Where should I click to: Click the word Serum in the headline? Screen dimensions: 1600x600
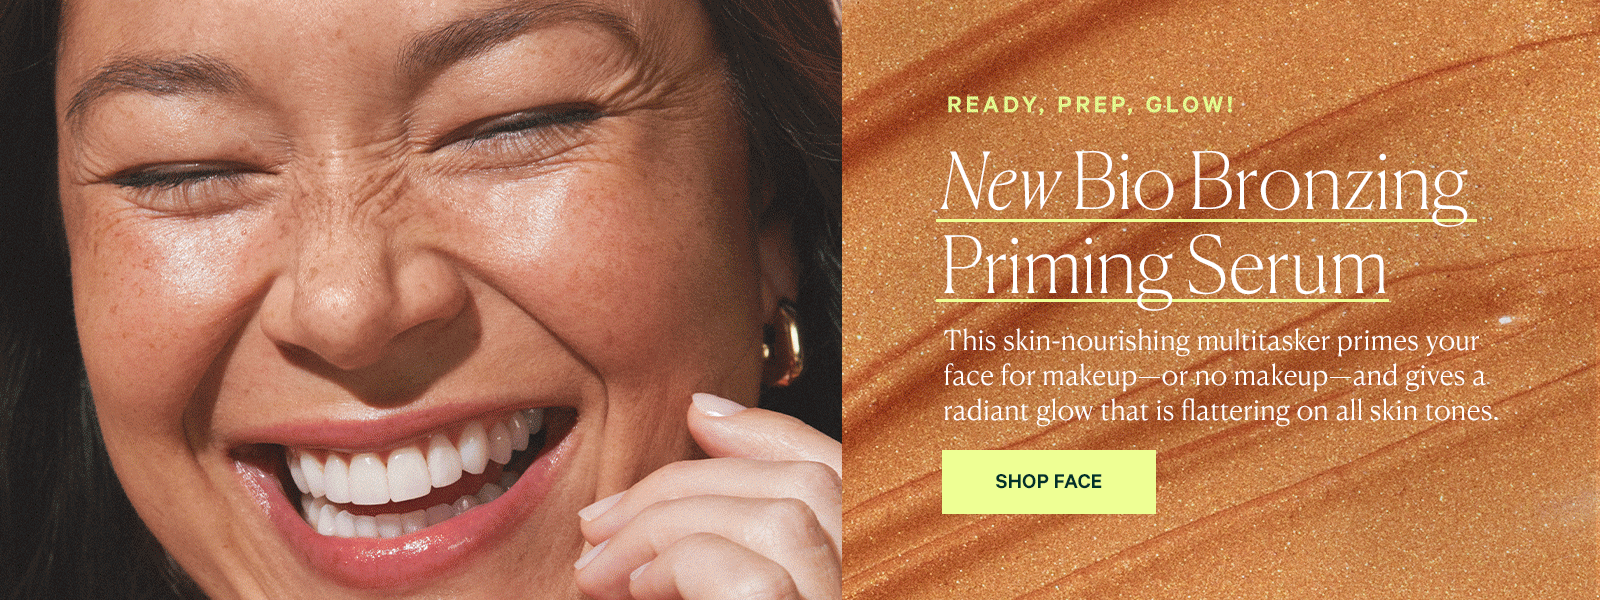click(1287, 266)
